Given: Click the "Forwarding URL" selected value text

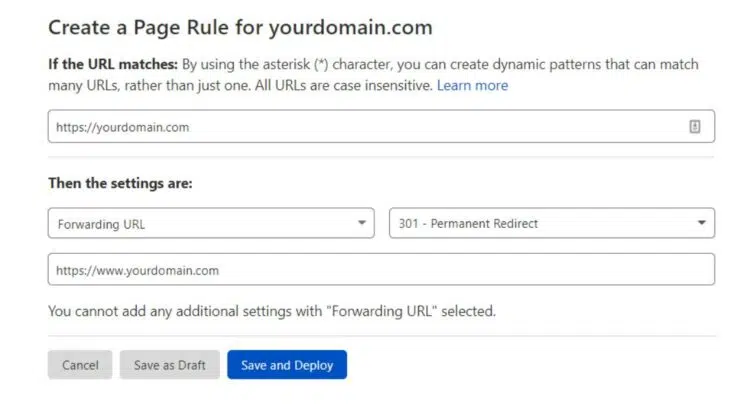Looking at the screenshot, I should pos(100,224).
